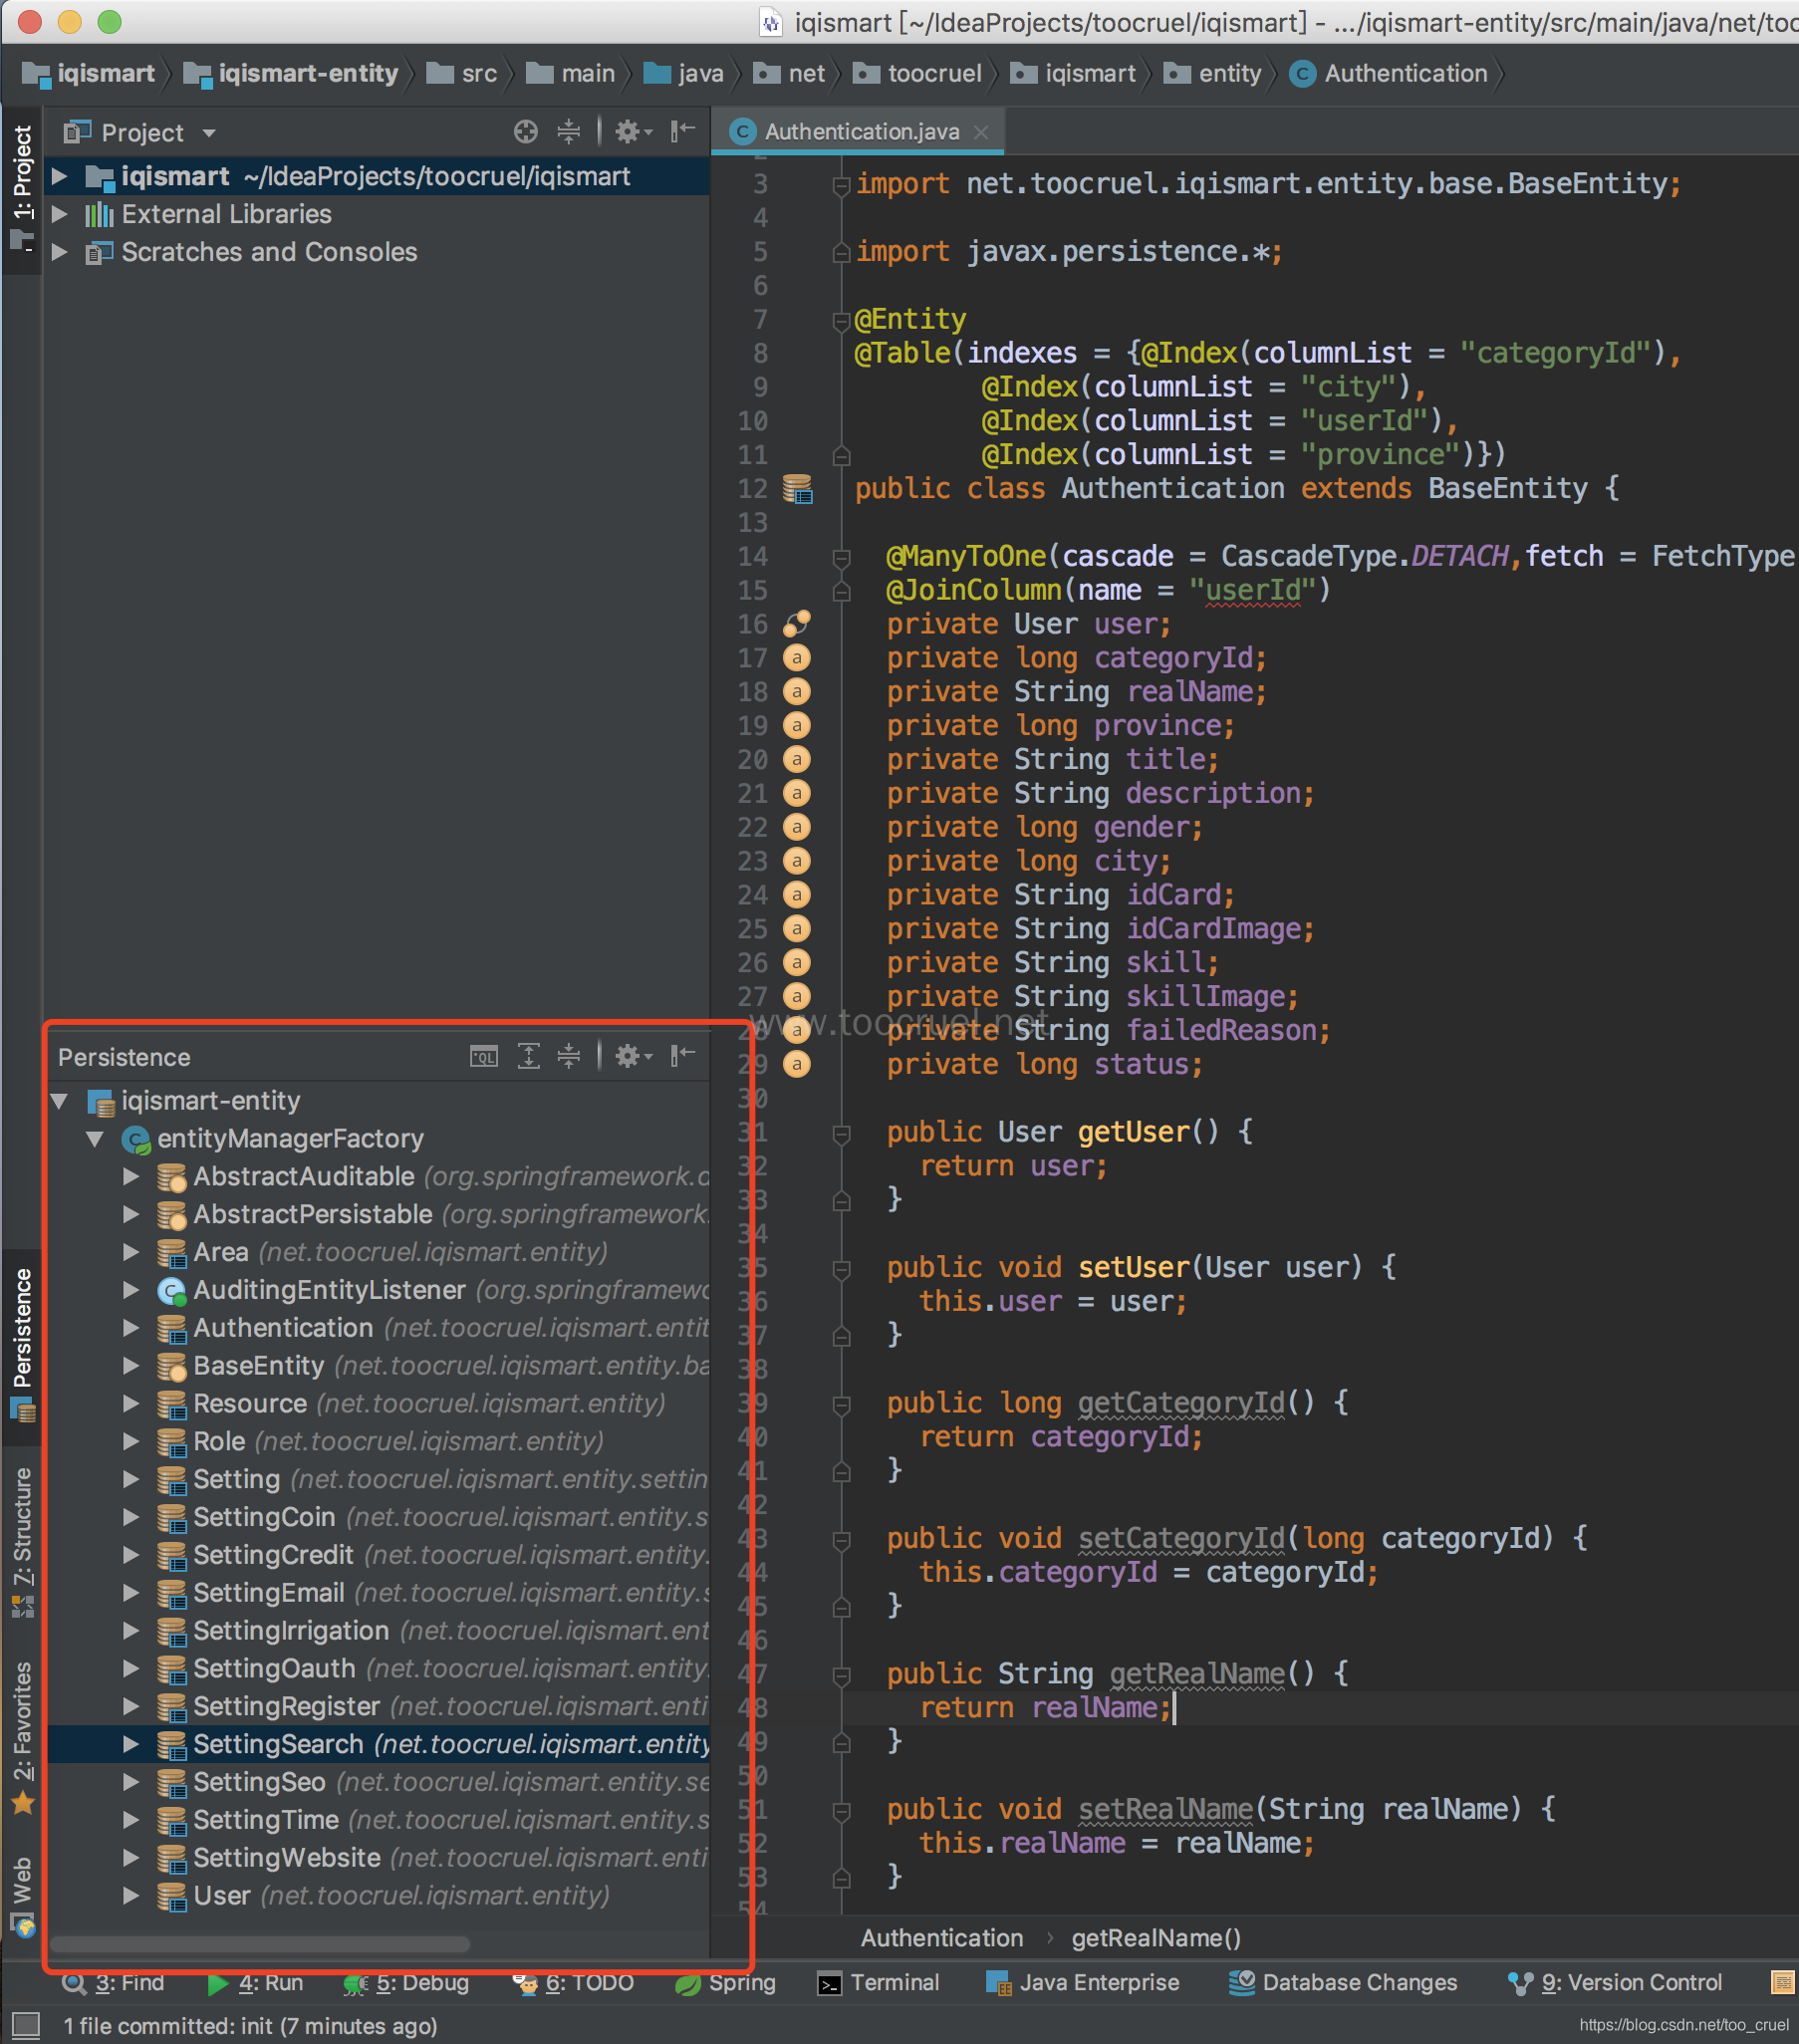1799x2044 pixels.
Task: Open the 9: Version Control tool window
Action: [1615, 1983]
